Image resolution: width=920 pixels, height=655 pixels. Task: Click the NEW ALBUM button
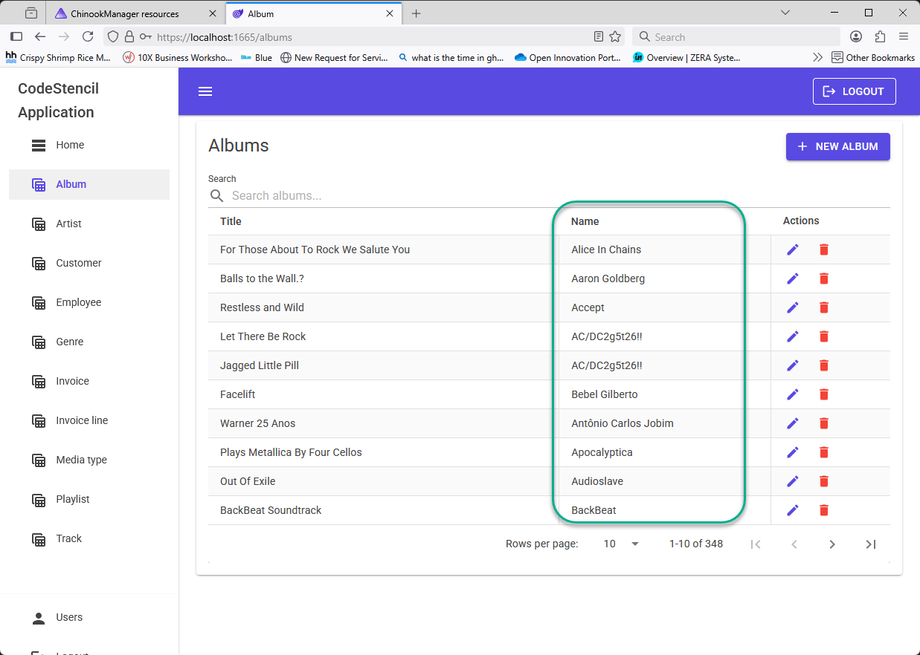[838, 147]
